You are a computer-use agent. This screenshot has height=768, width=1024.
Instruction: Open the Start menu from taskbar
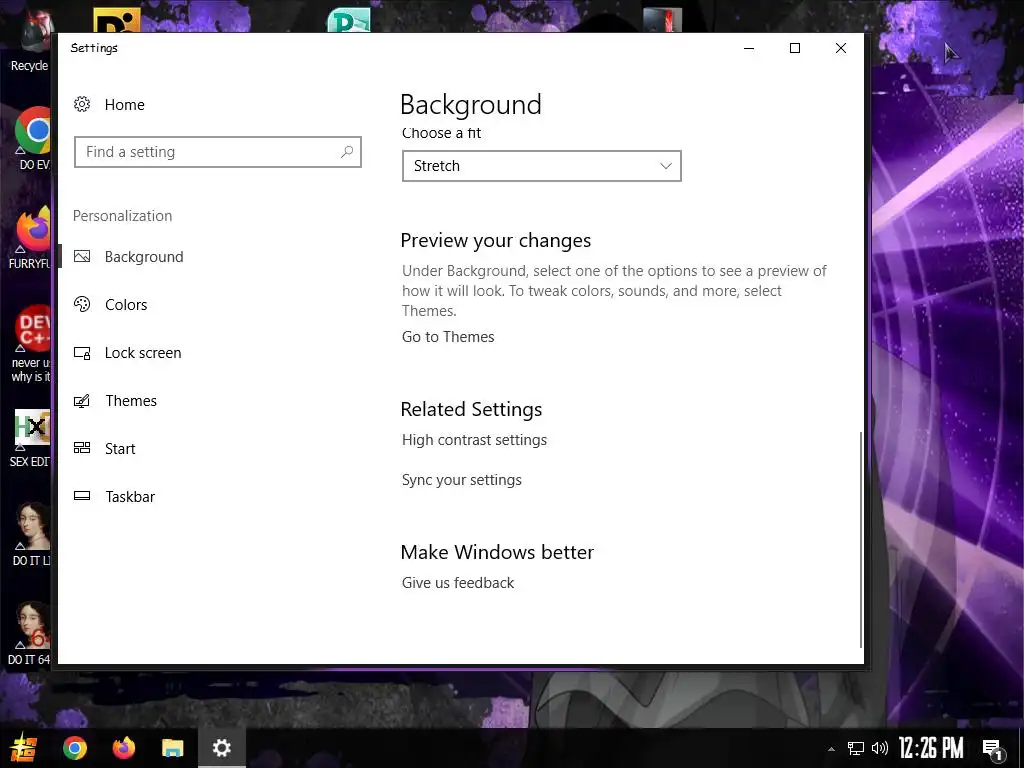pyautogui.click(x=23, y=747)
